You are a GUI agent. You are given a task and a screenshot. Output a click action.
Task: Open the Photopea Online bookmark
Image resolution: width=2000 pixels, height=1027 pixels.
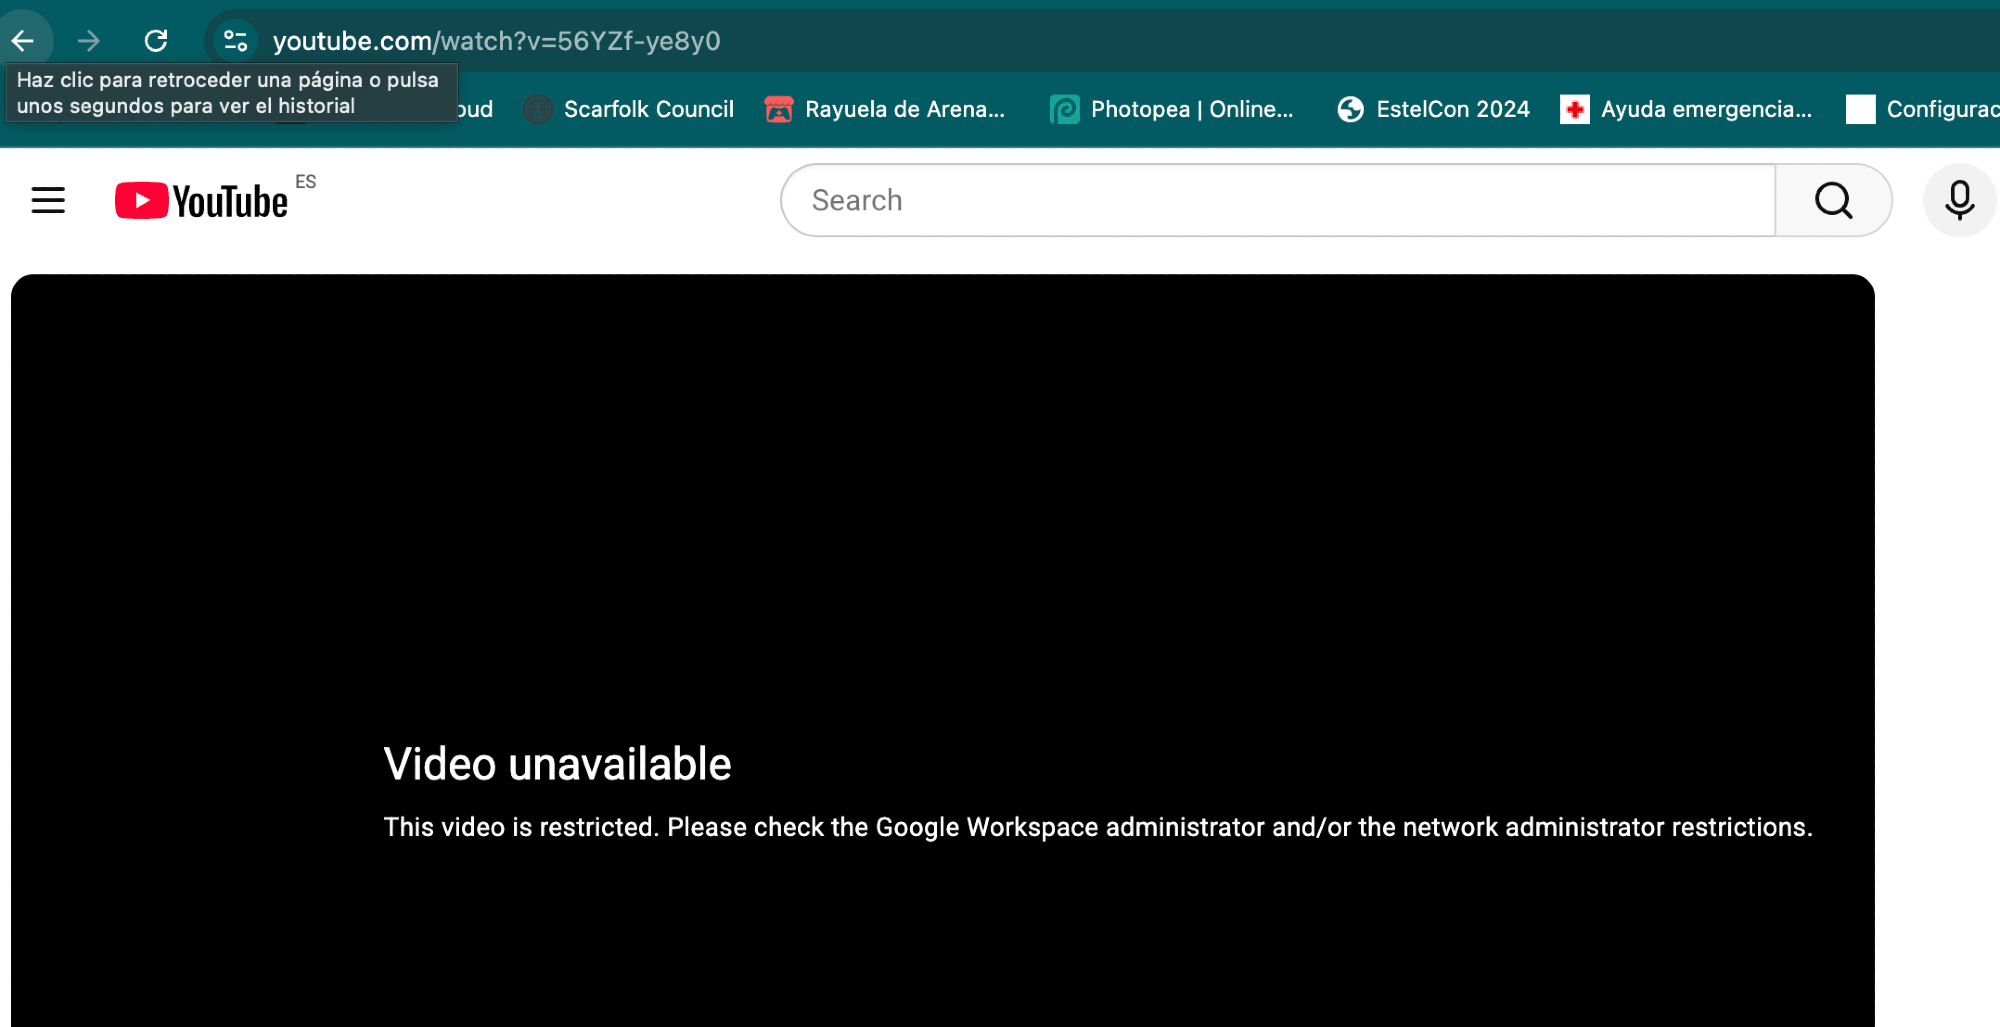1173,109
